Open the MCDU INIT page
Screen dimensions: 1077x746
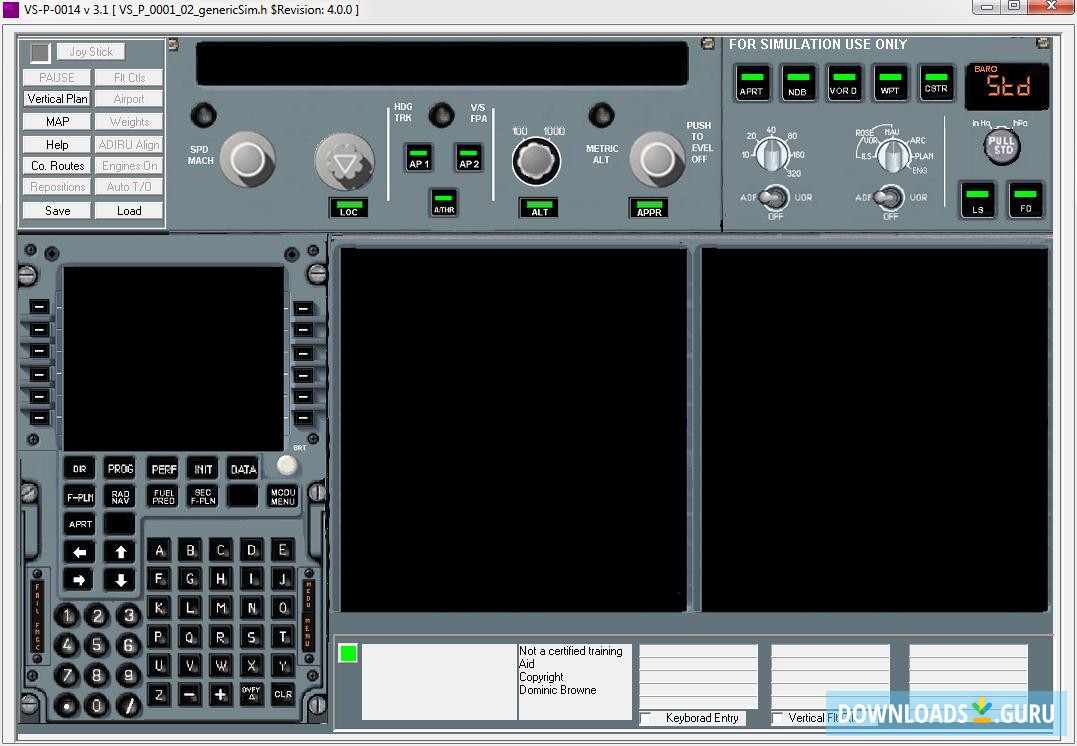(x=203, y=469)
